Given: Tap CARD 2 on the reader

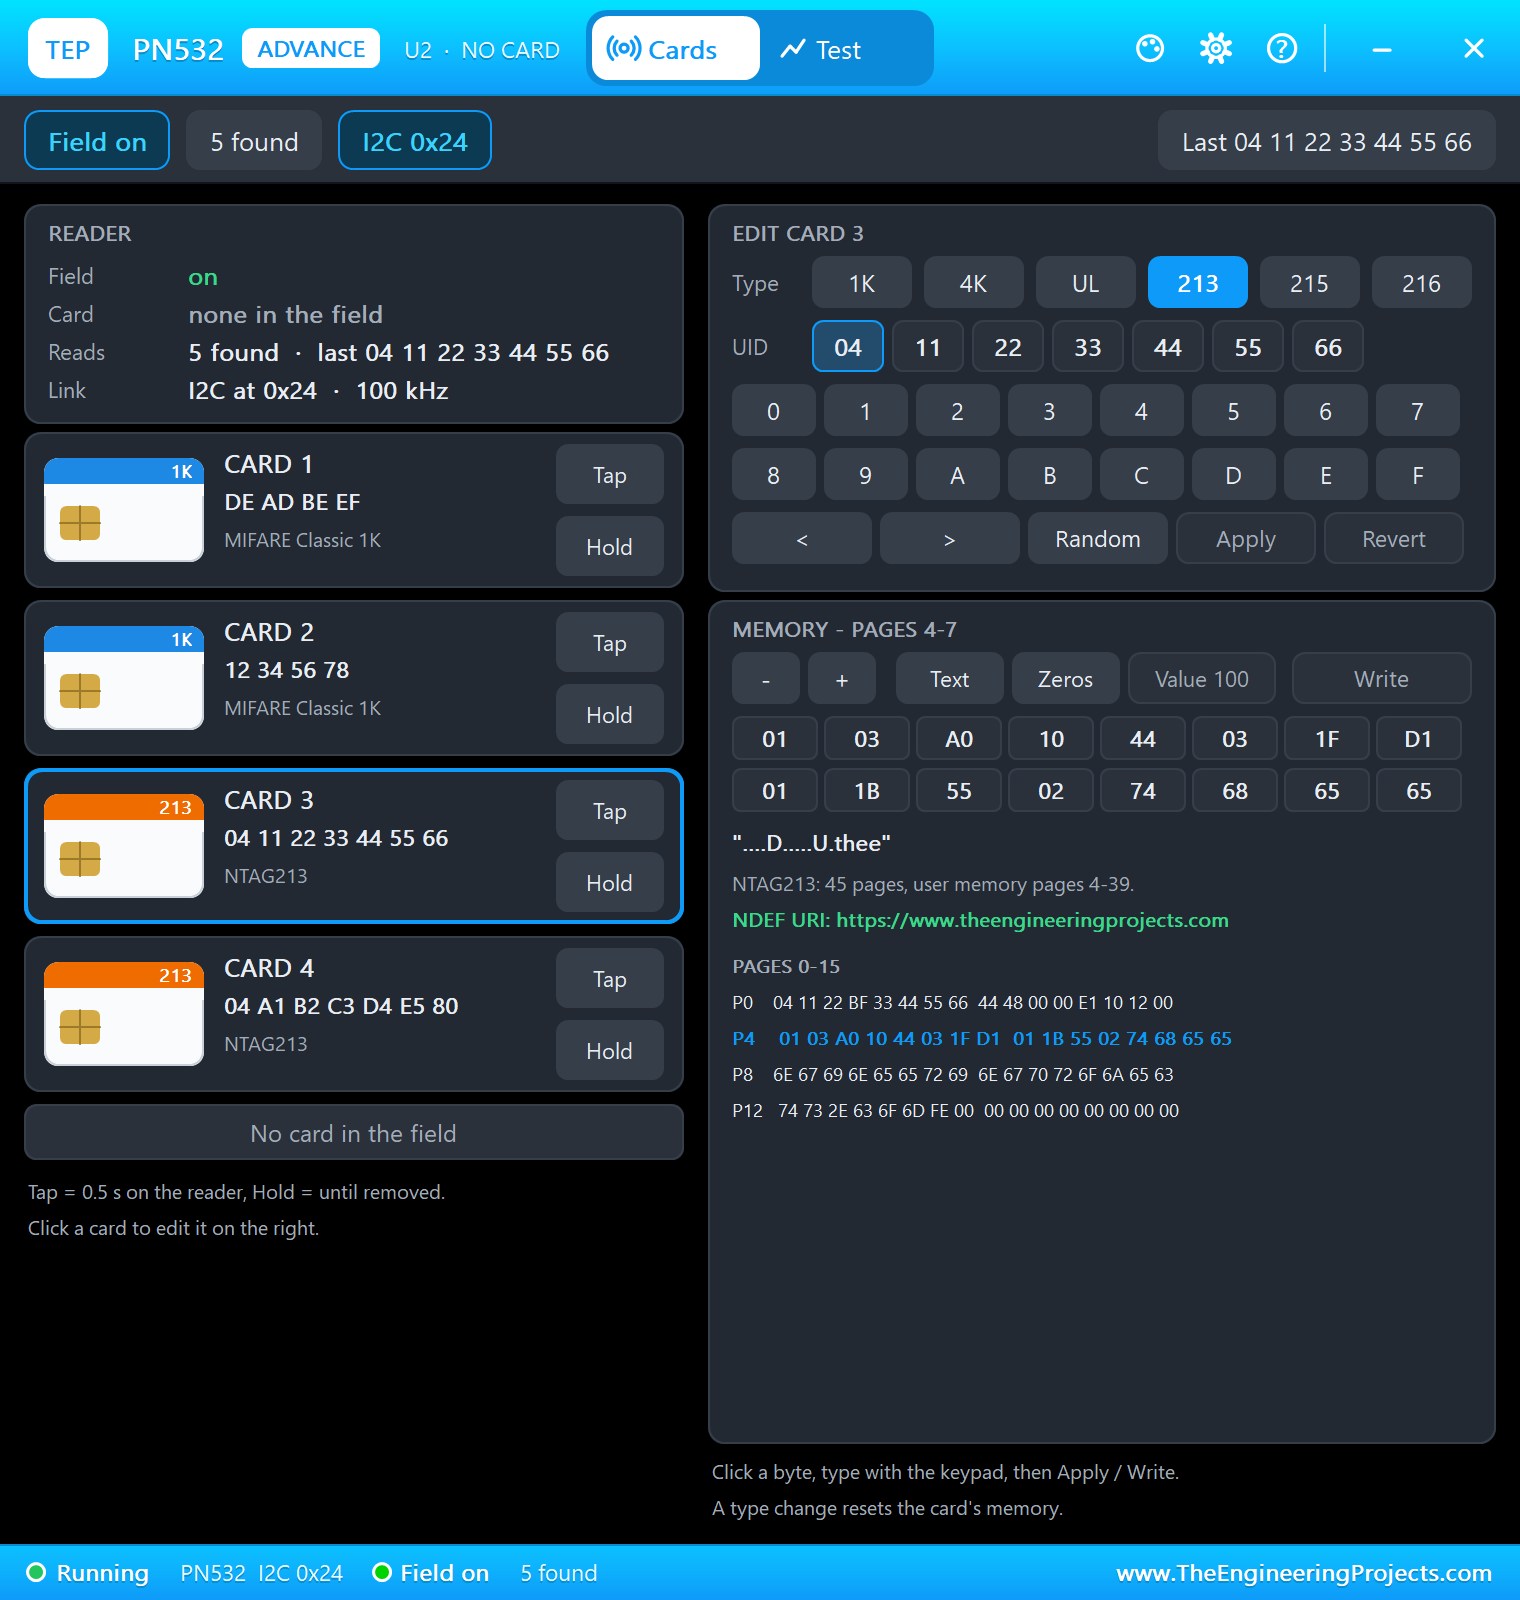Looking at the screenshot, I should 610,642.
